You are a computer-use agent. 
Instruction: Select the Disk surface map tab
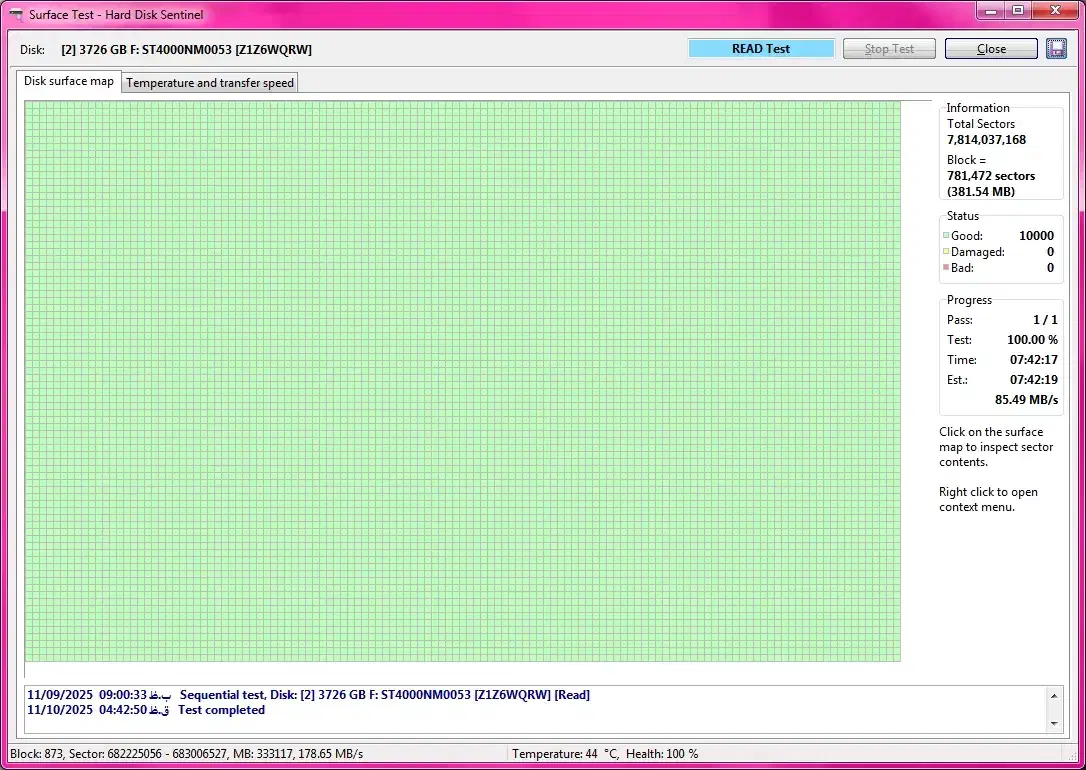click(69, 81)
